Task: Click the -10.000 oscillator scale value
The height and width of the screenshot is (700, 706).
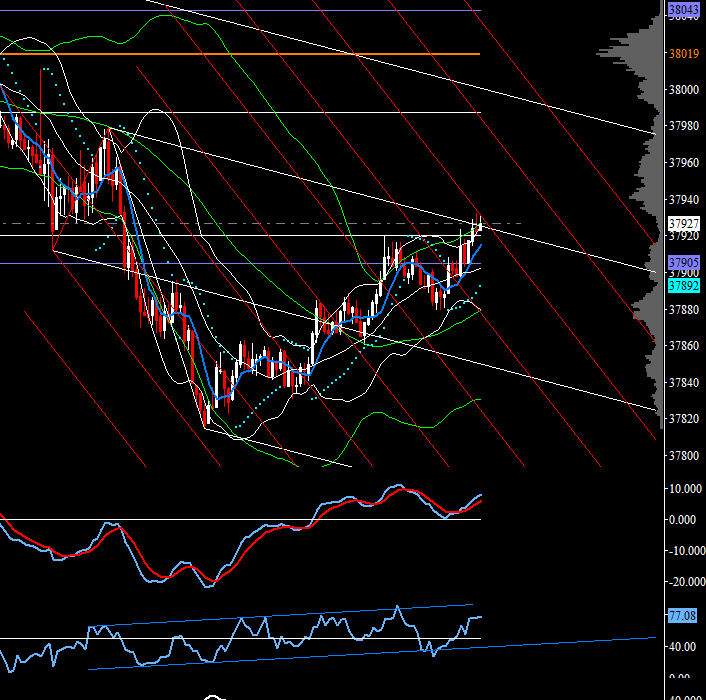Action: 685,551
